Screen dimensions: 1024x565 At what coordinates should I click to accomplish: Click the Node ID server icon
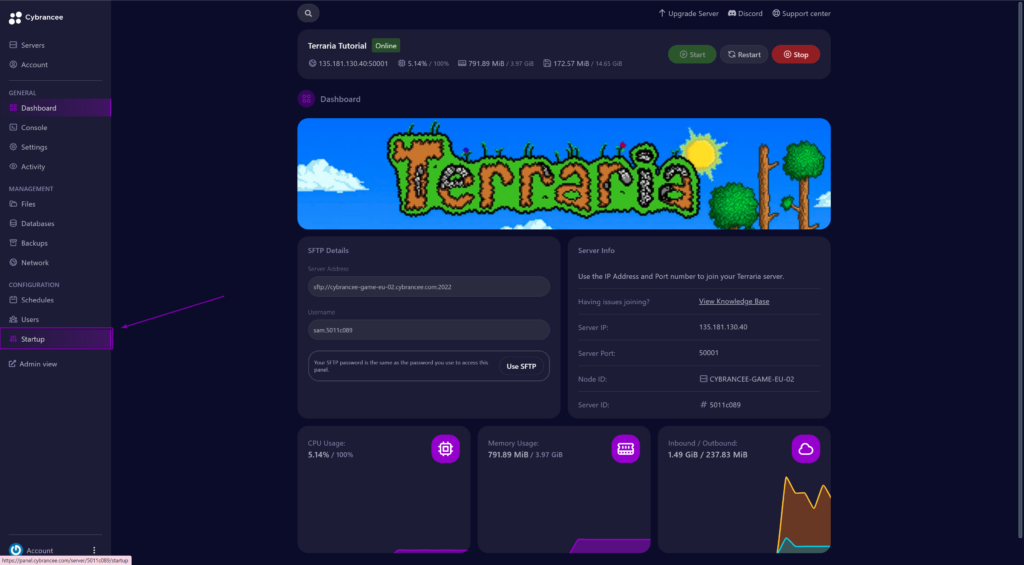(704, 379)
